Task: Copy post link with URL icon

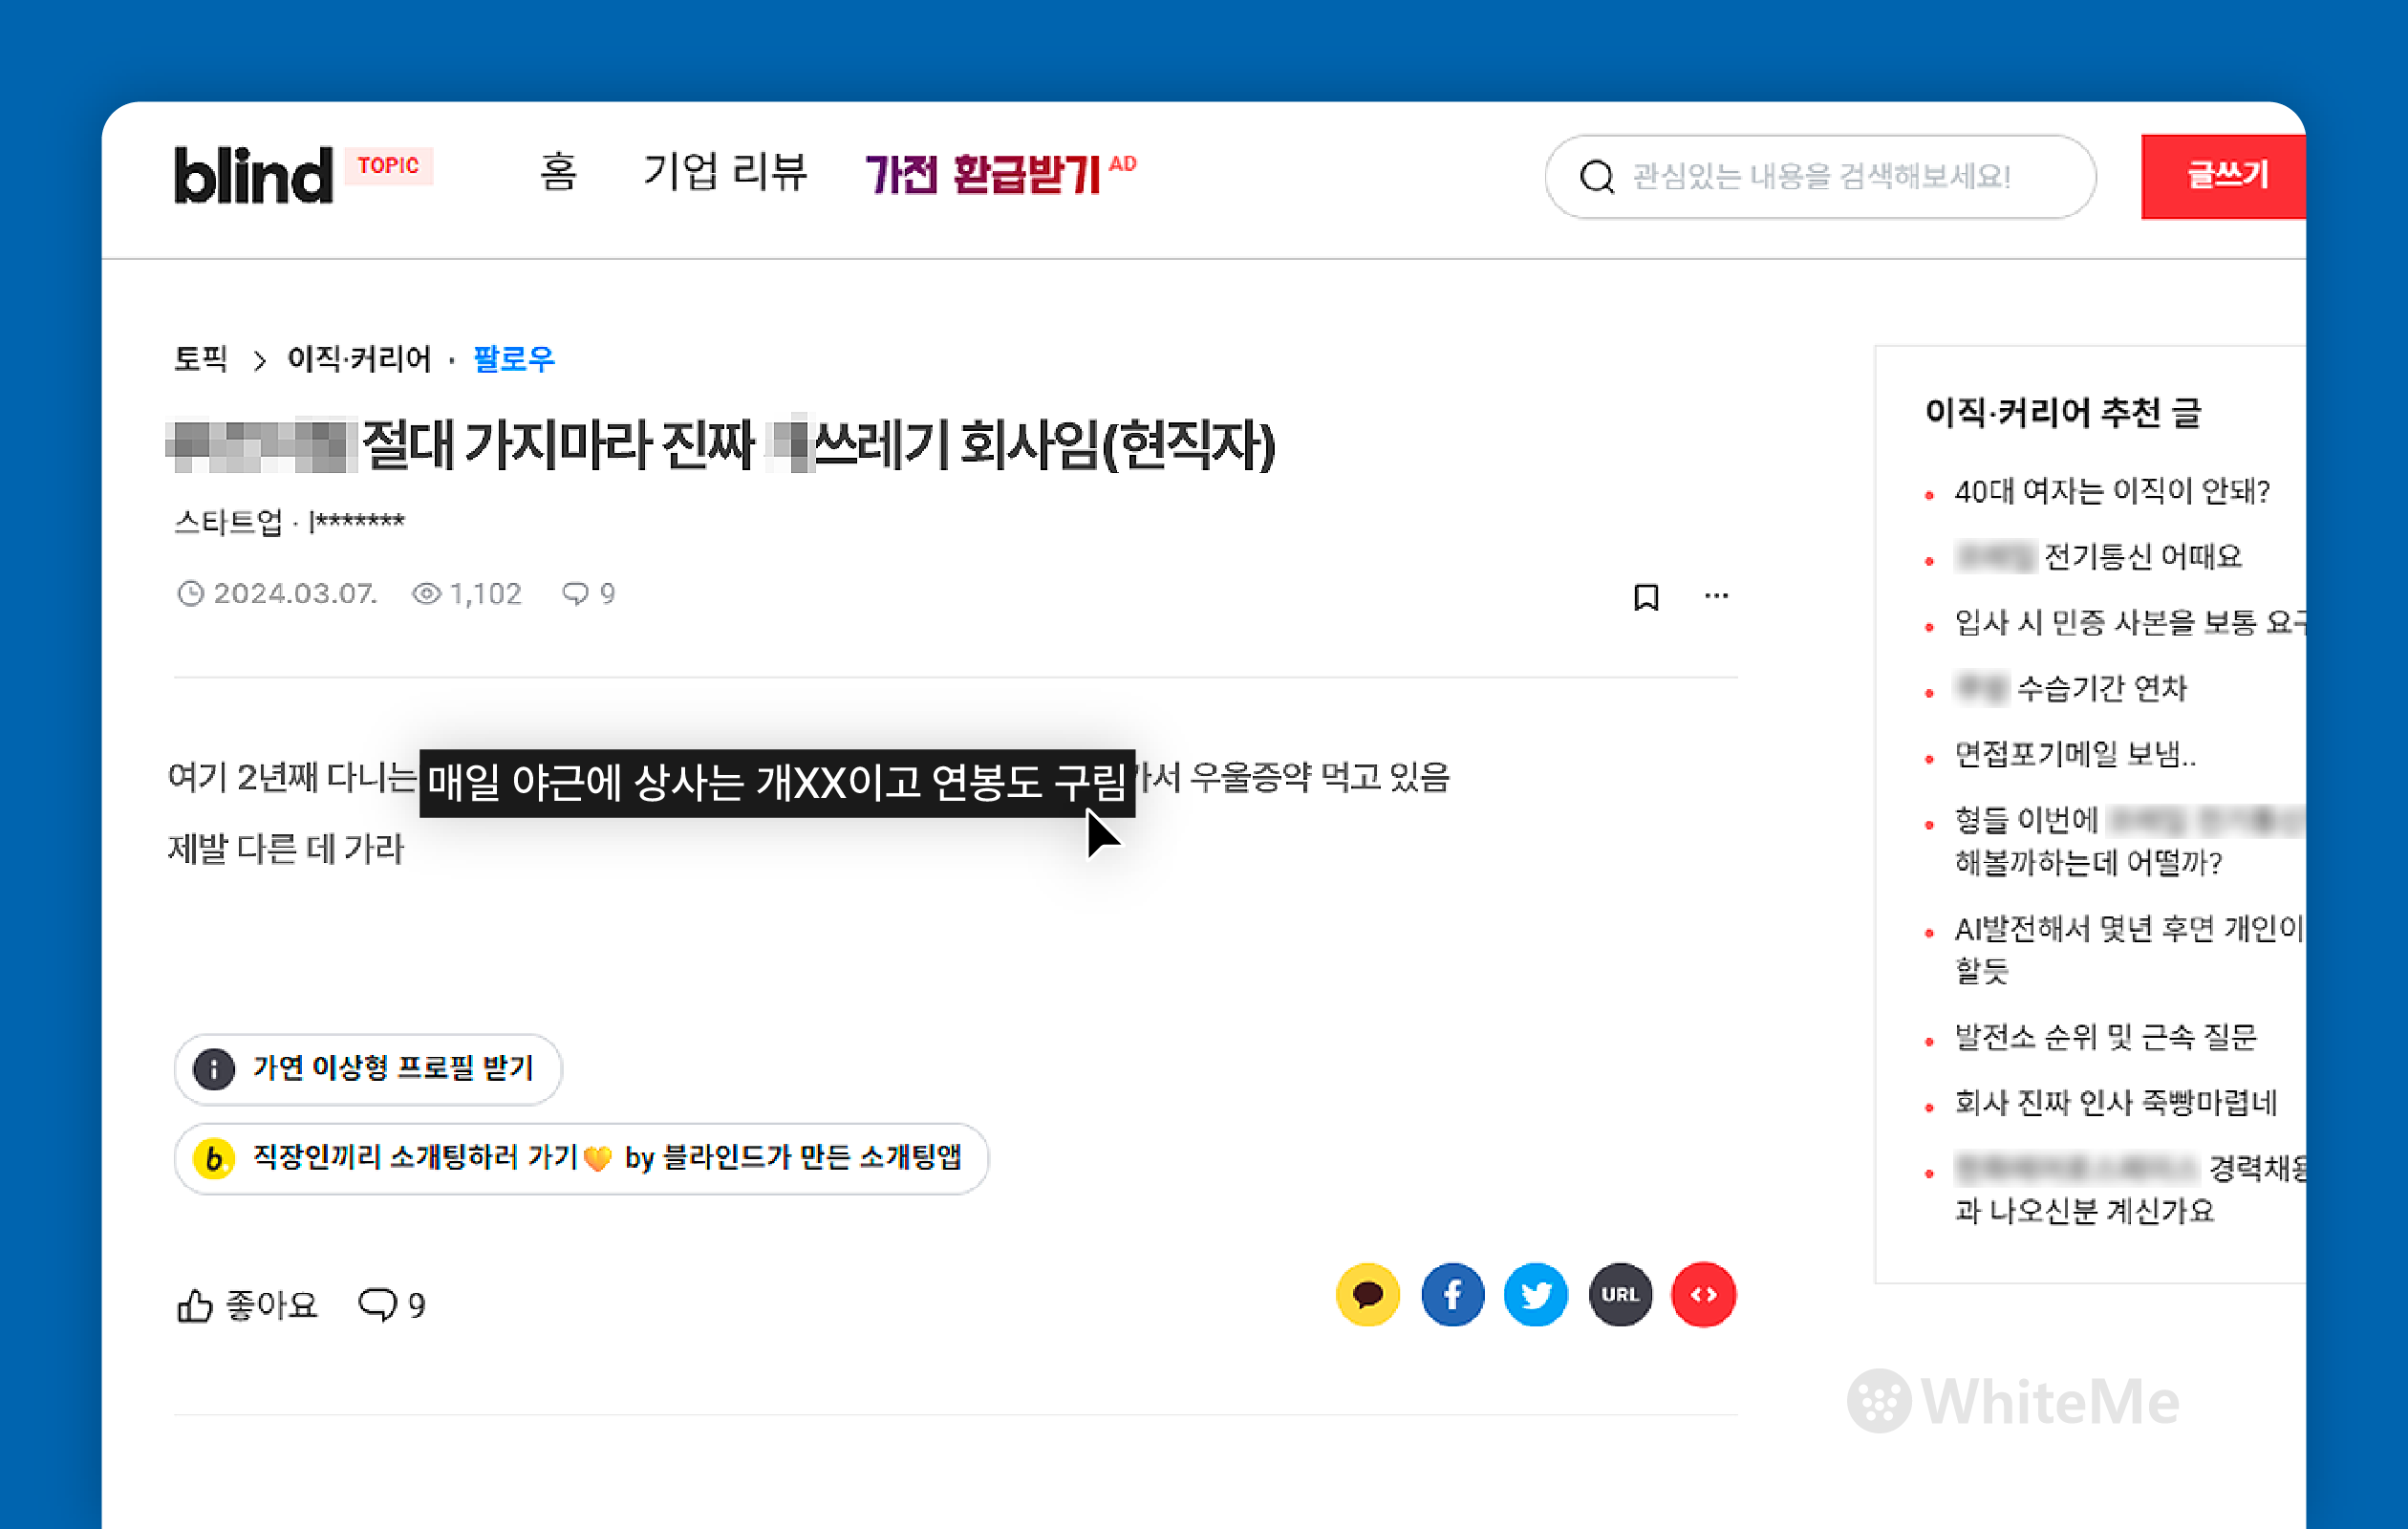Action: coord(1620,1294)
